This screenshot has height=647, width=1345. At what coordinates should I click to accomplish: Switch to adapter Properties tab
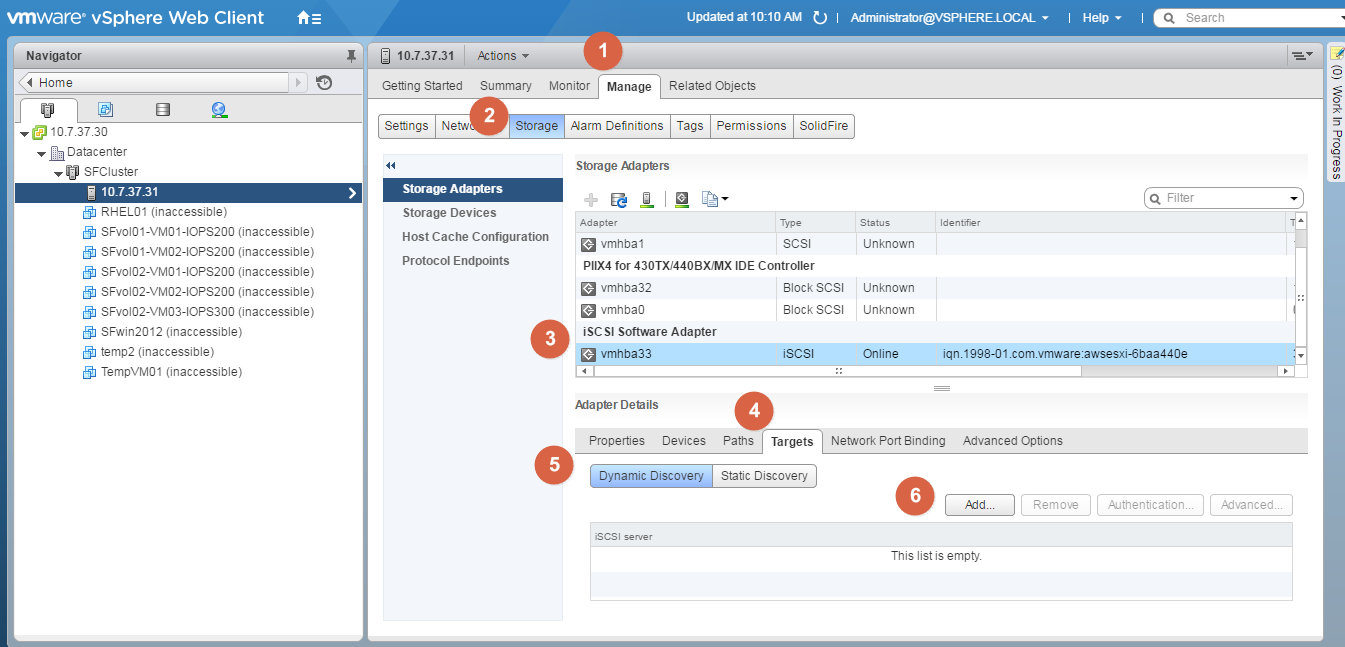point(617,441)
